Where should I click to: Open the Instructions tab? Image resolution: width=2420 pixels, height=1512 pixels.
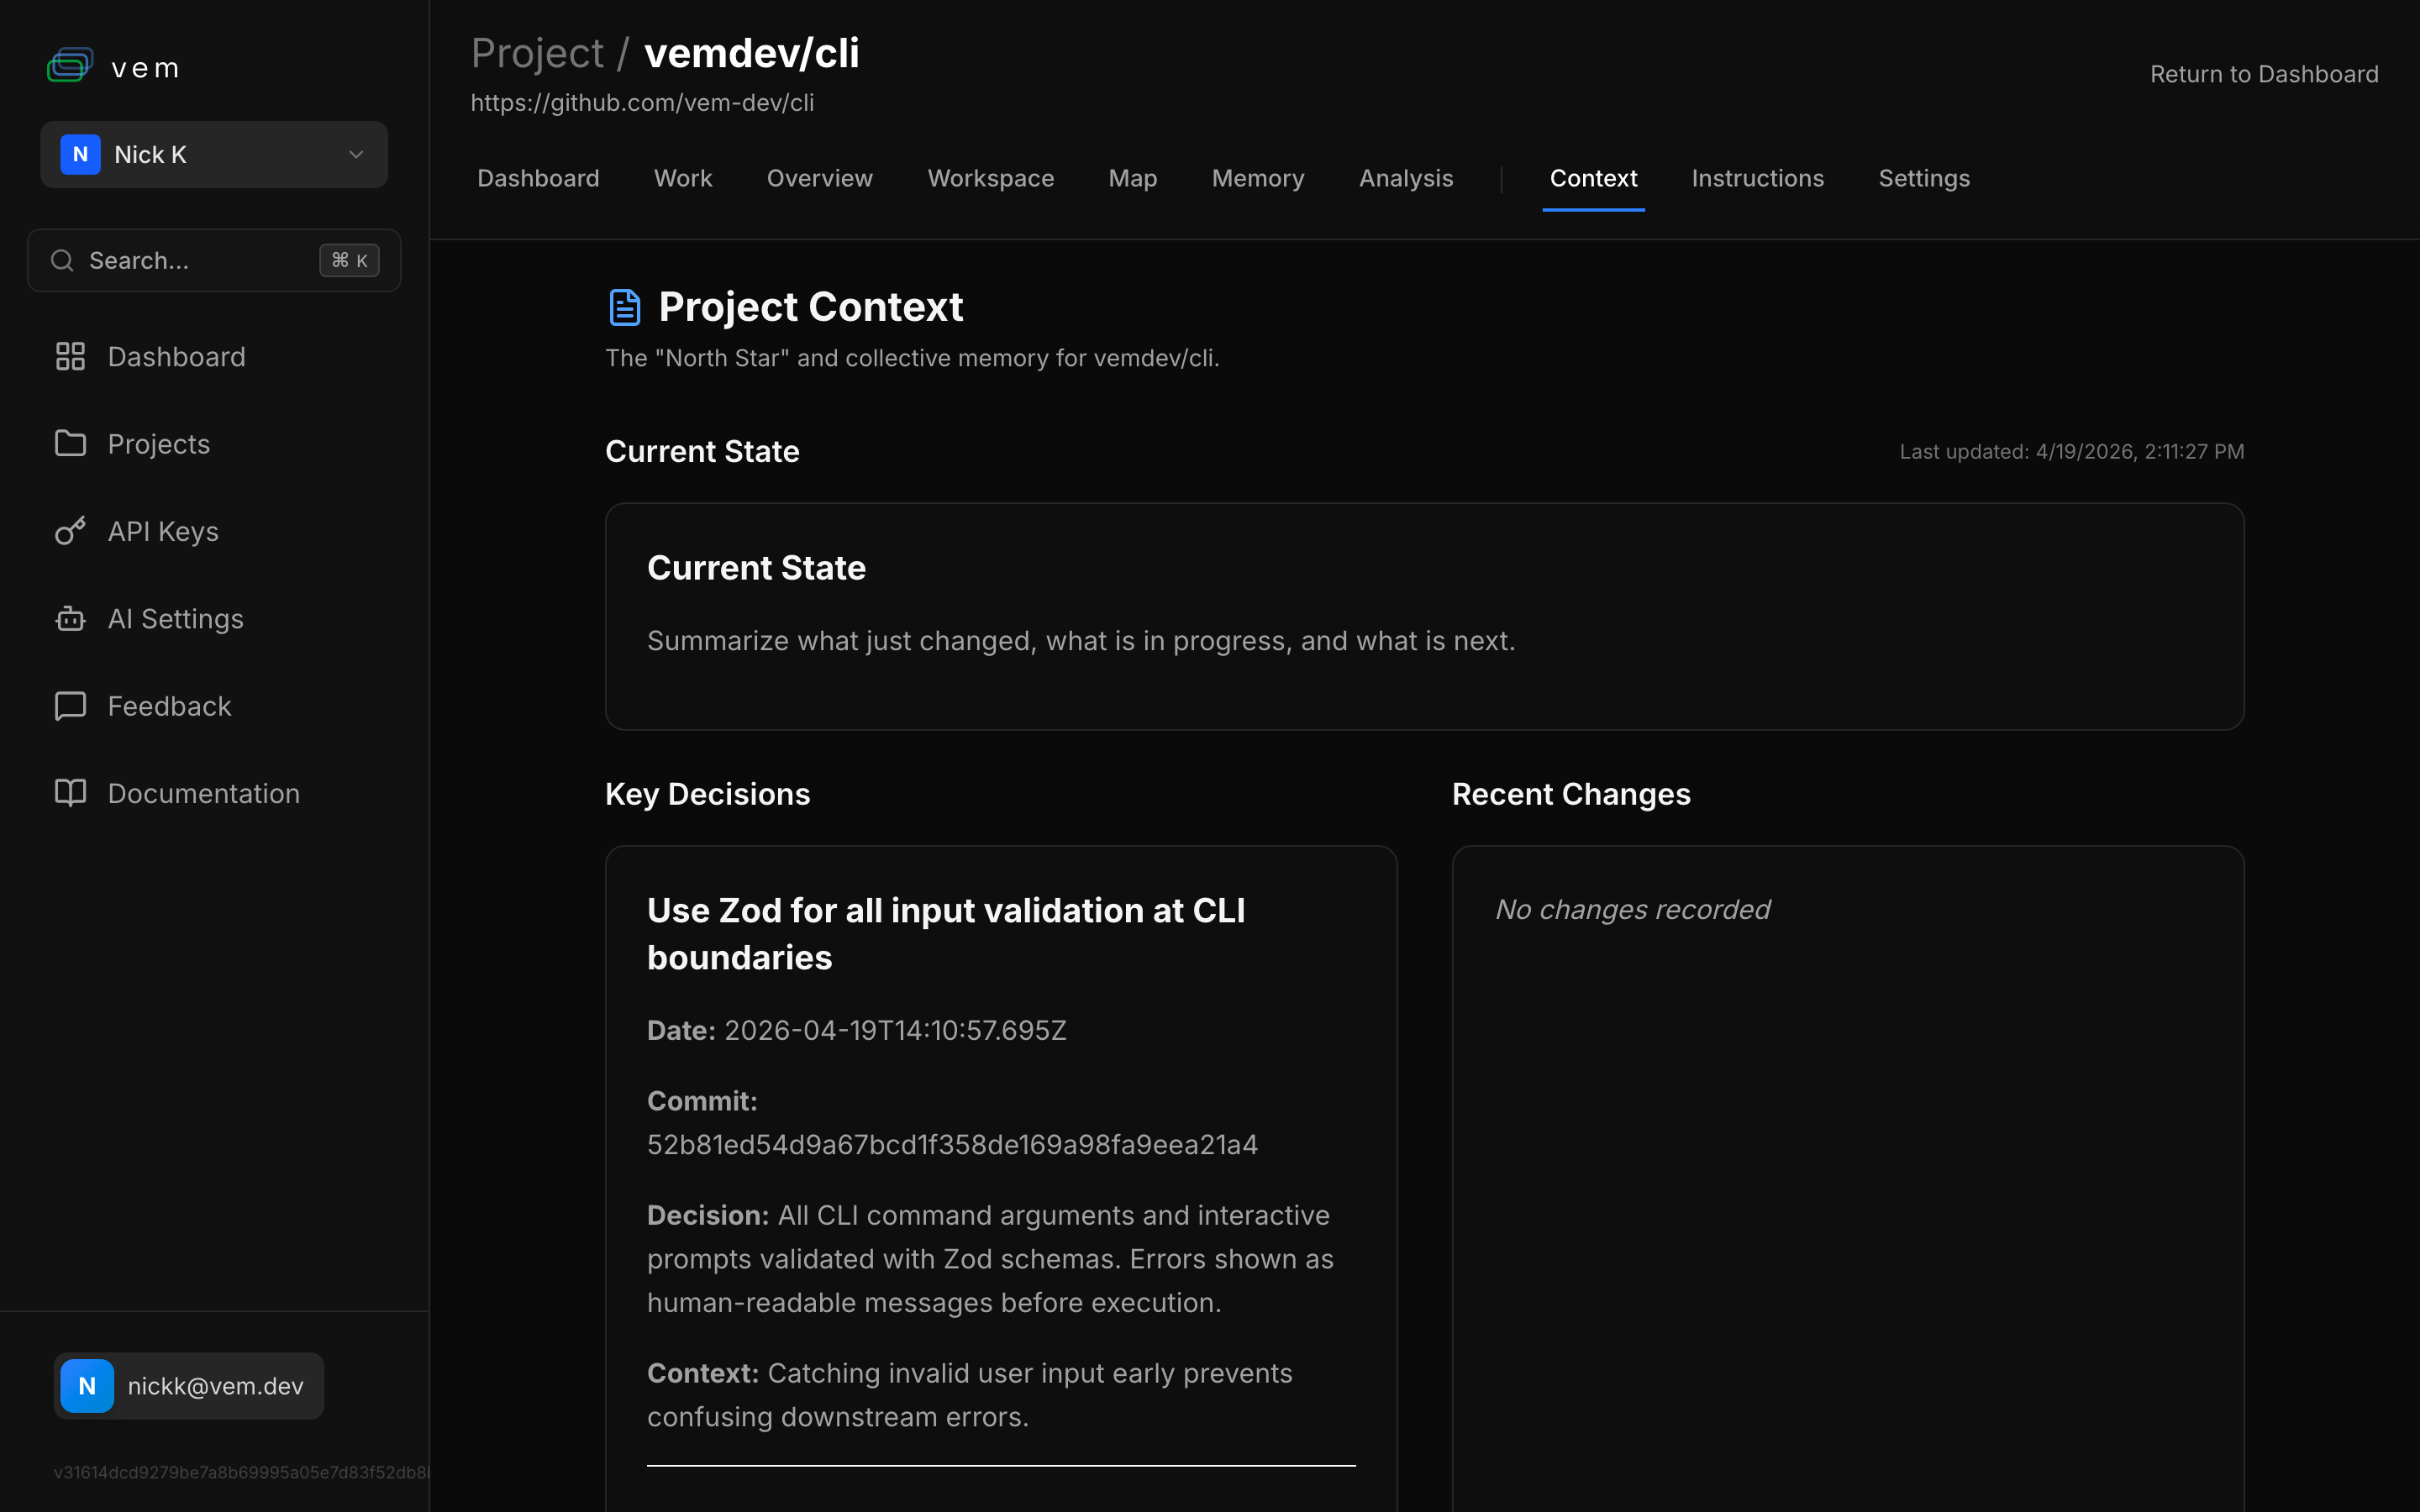click(x=1757, y=179)
